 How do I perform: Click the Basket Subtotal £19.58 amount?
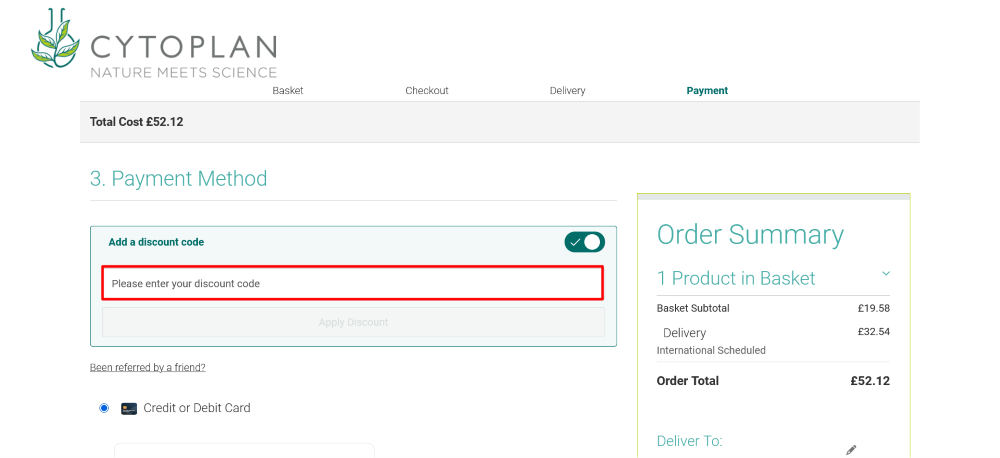pyautogui.click(x=874, y=308)
